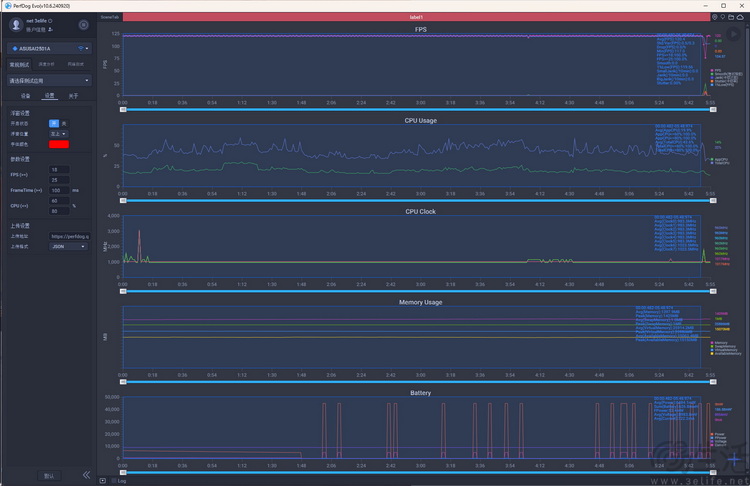Open the 关于 about sub-tab

(x=73, y=96)
